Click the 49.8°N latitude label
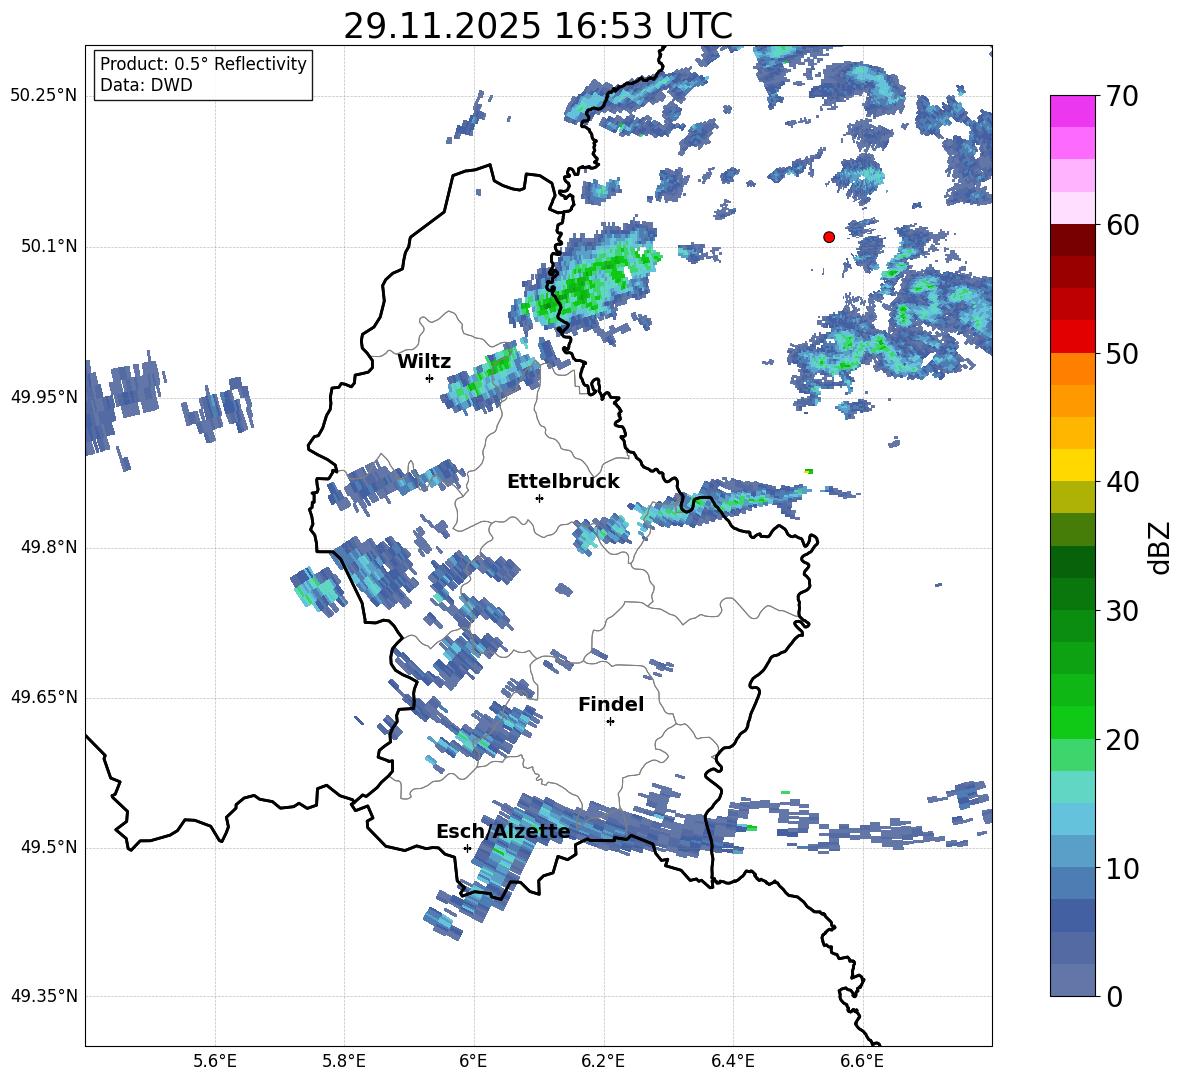This screenshot has width=1184, height=1081. (x=50, y=547)
